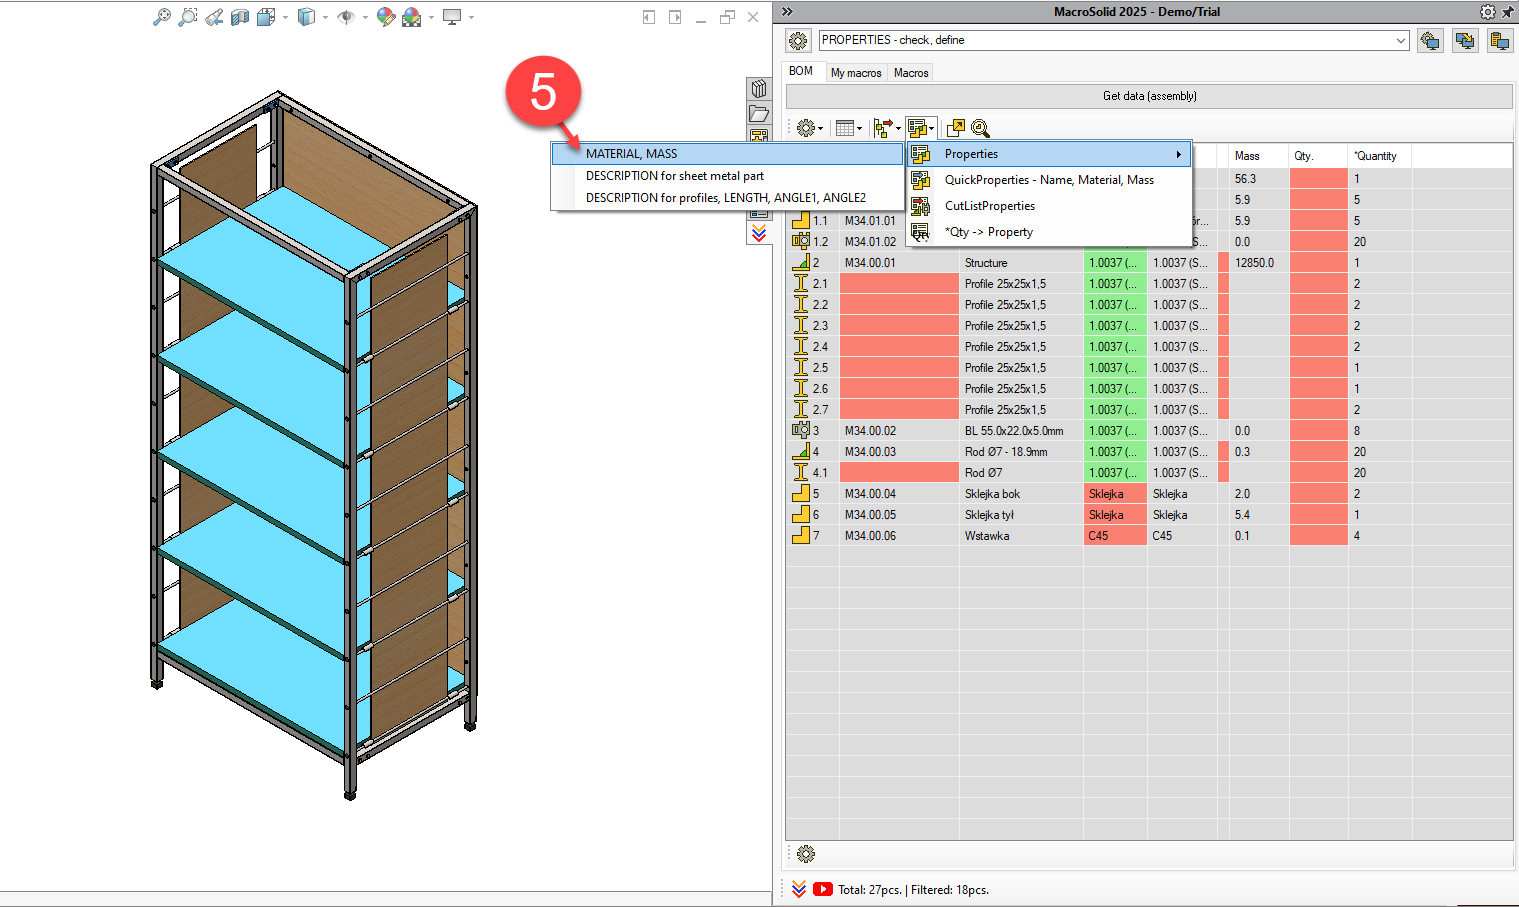The width and height of the screenshot is (1519, 907).
Task: Click the red C45 material cell
Action: click(1115, 536)
